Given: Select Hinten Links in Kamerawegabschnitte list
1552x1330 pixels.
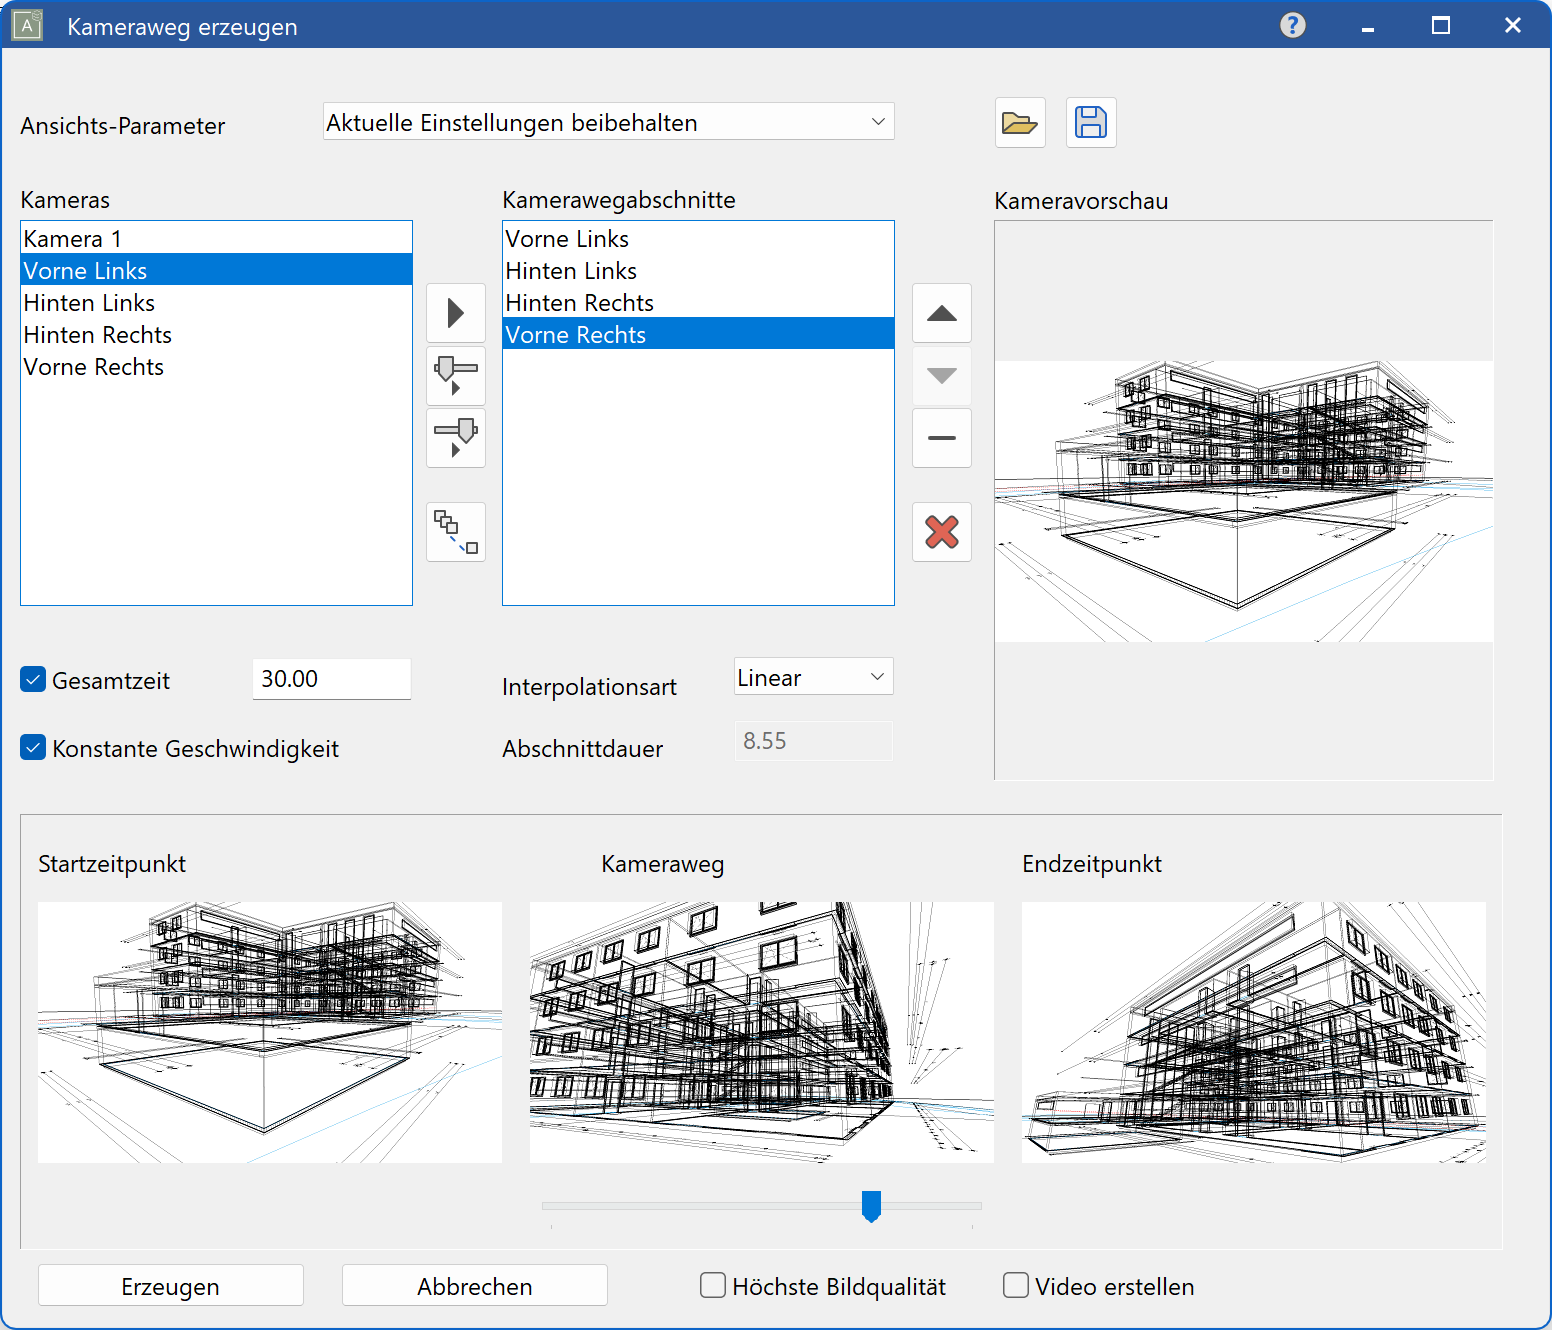Looking at the screenshot, I should click(x=571, y=271).
